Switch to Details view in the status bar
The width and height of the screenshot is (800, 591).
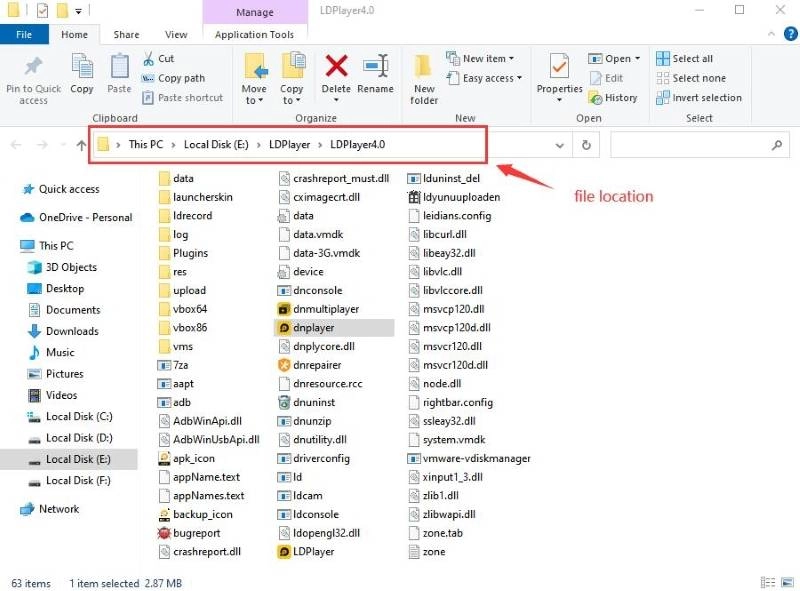(768, 582)
